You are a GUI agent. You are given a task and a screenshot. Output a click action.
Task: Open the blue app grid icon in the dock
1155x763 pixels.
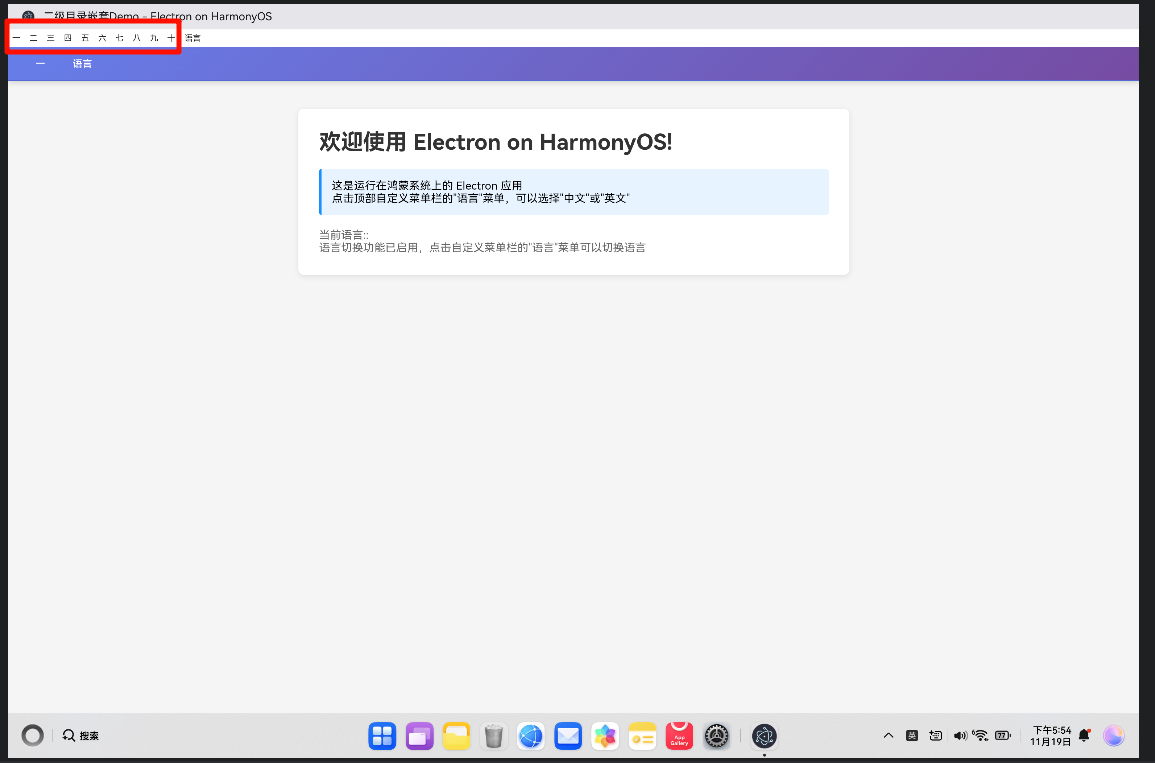382,735
